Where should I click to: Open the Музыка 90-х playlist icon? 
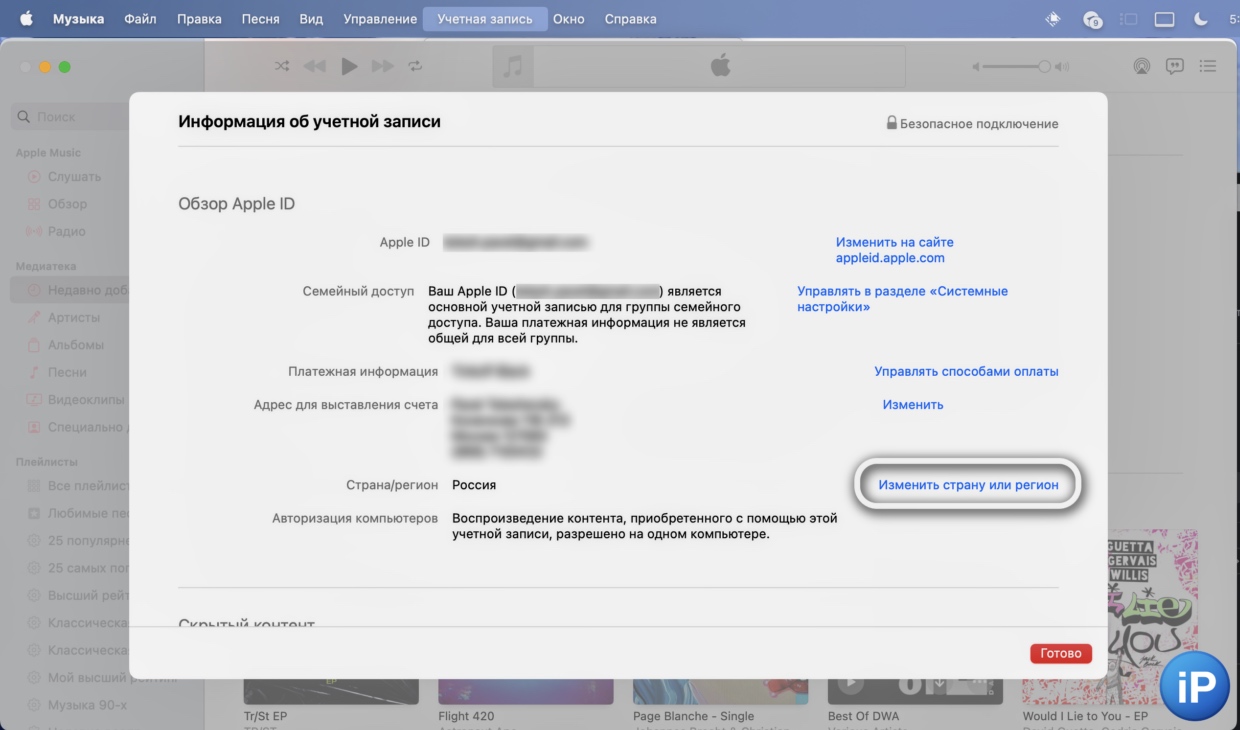(34, 706)
